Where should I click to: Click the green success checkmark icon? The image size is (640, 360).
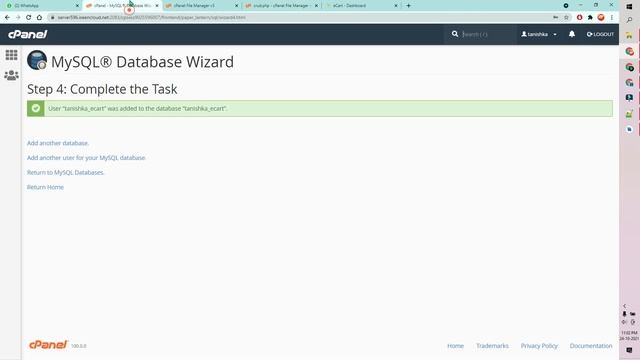36,109
